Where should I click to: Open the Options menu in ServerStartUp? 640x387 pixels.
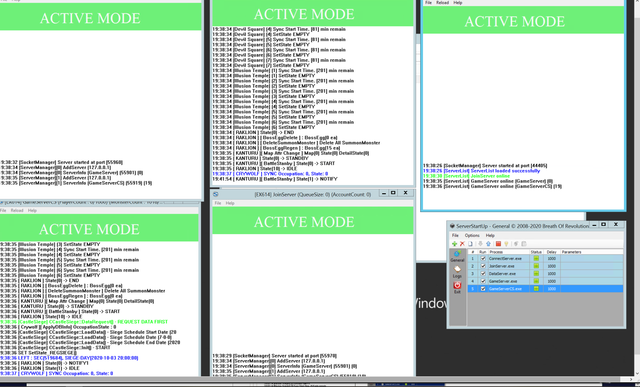point(472,235)
